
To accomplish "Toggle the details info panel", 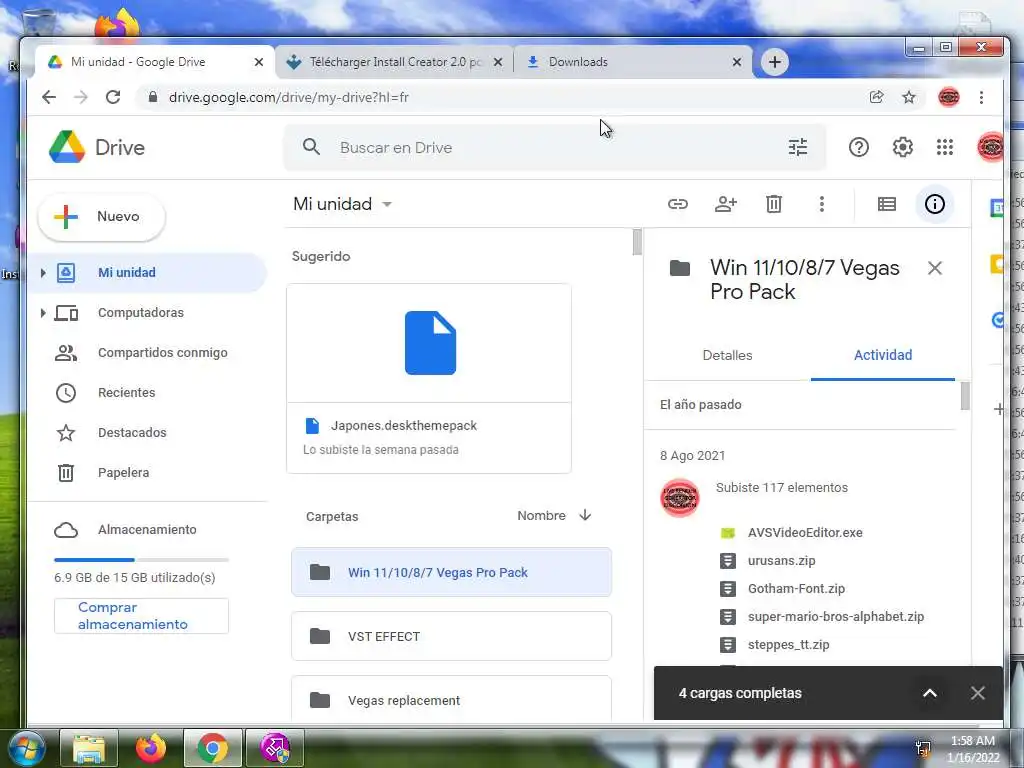I will (x=935, y=204).
